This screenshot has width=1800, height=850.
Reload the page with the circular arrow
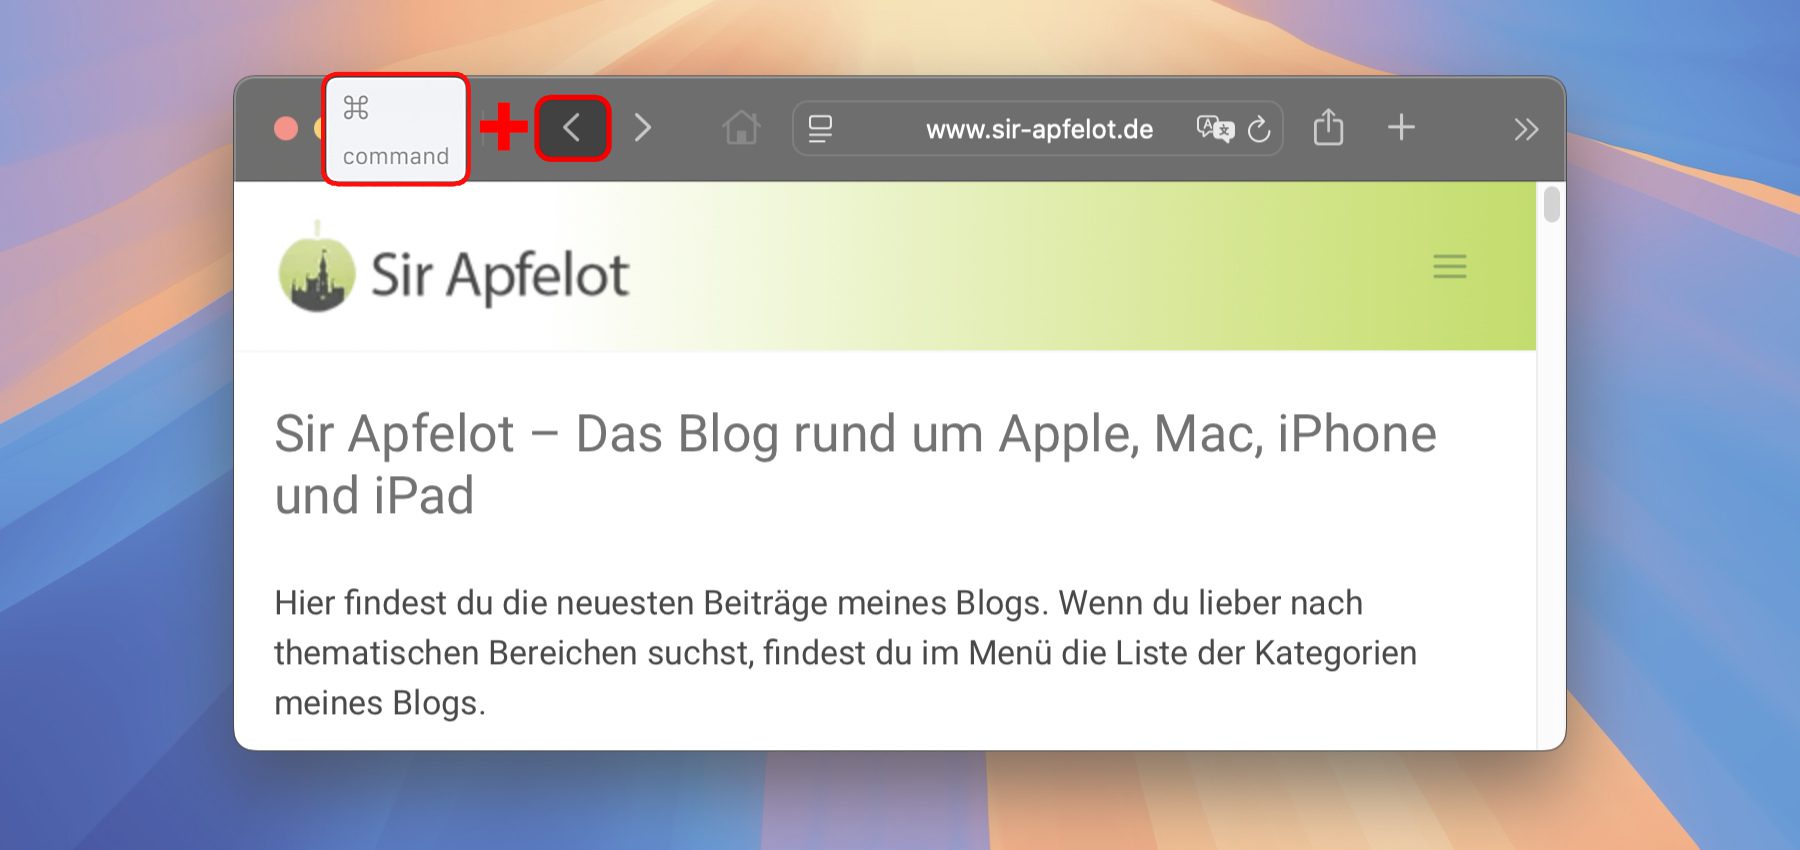1260,129
